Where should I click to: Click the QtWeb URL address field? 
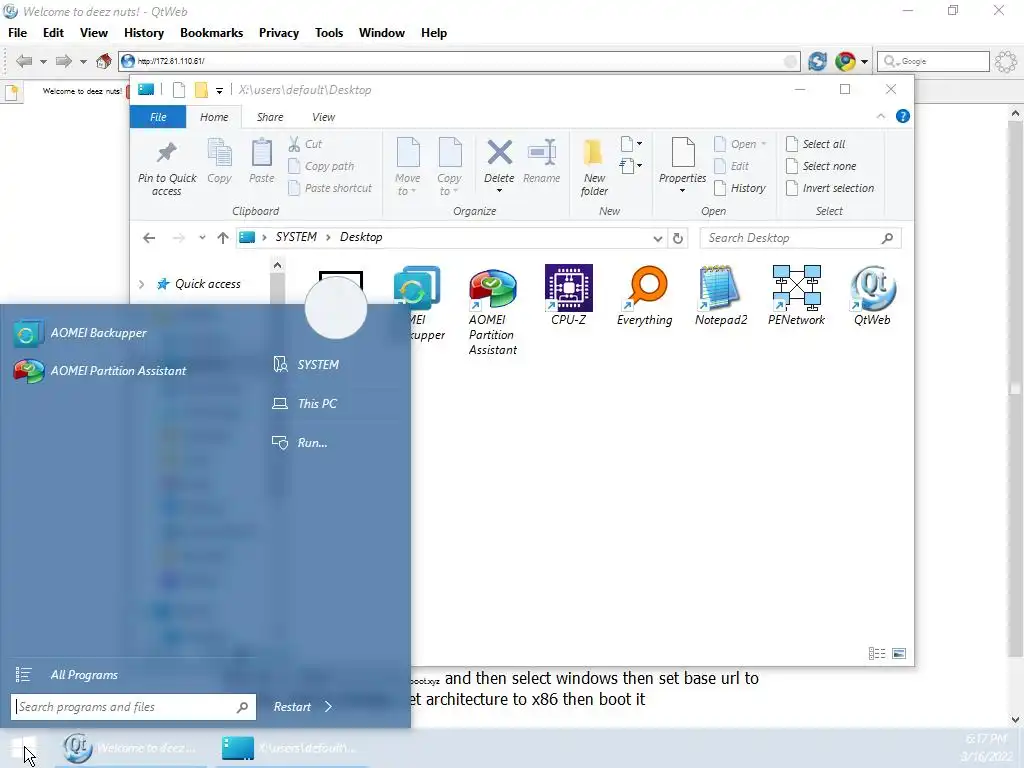pos(460,61)
